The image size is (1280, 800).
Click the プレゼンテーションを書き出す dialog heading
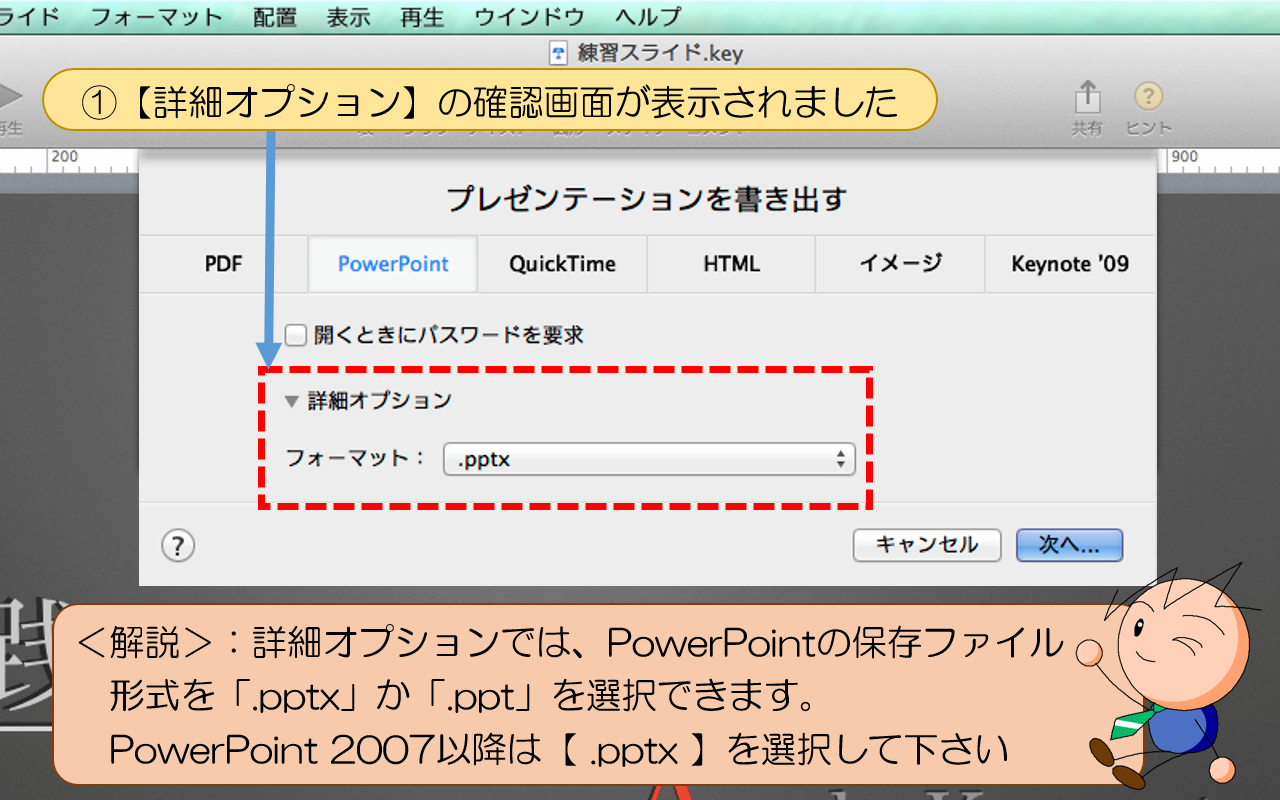pos(647,199)
